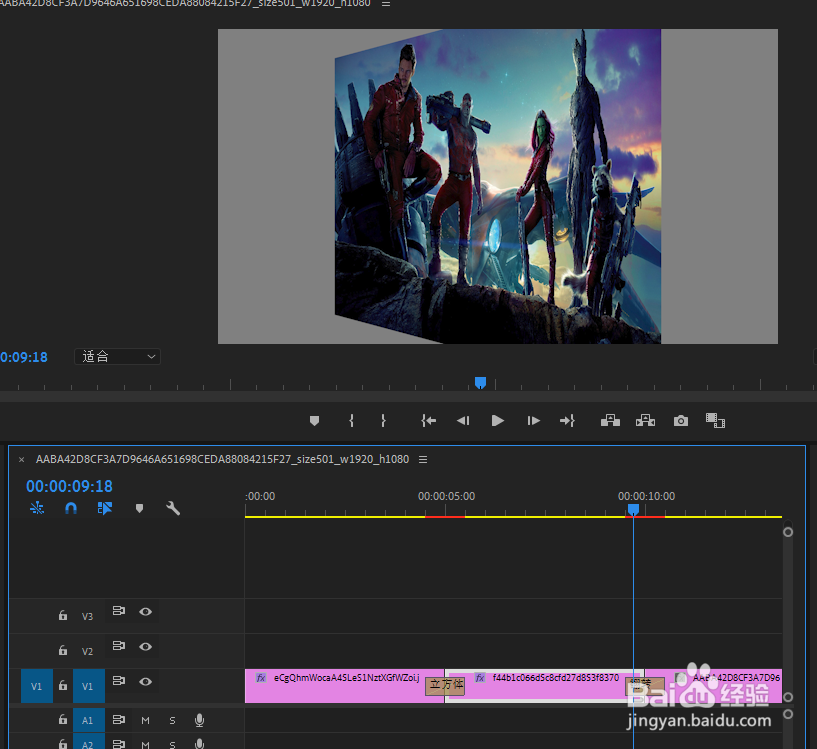Screen dimensions: 817x749
Task: Mark In point in the program monitor
Action: 351,421
